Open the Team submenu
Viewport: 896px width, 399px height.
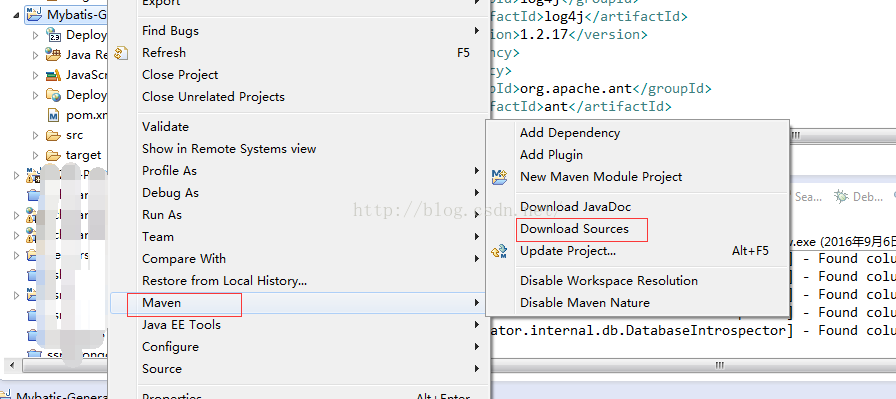pos(299,237)
